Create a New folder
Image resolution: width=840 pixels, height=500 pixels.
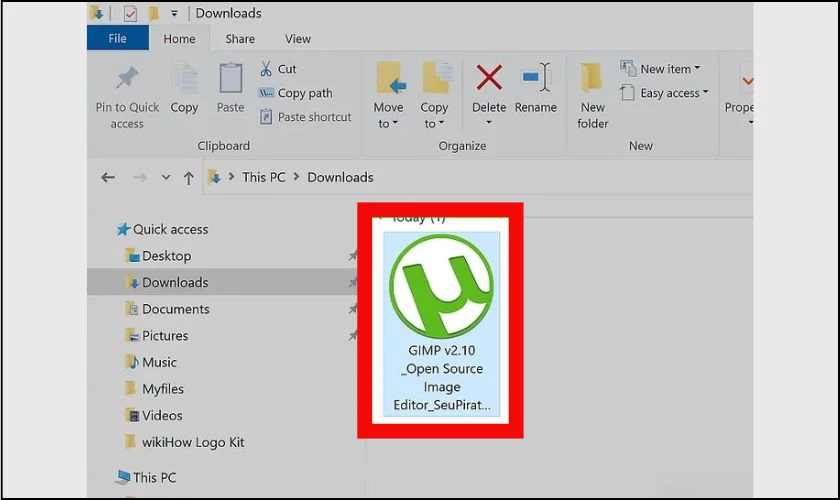(592, 95)
